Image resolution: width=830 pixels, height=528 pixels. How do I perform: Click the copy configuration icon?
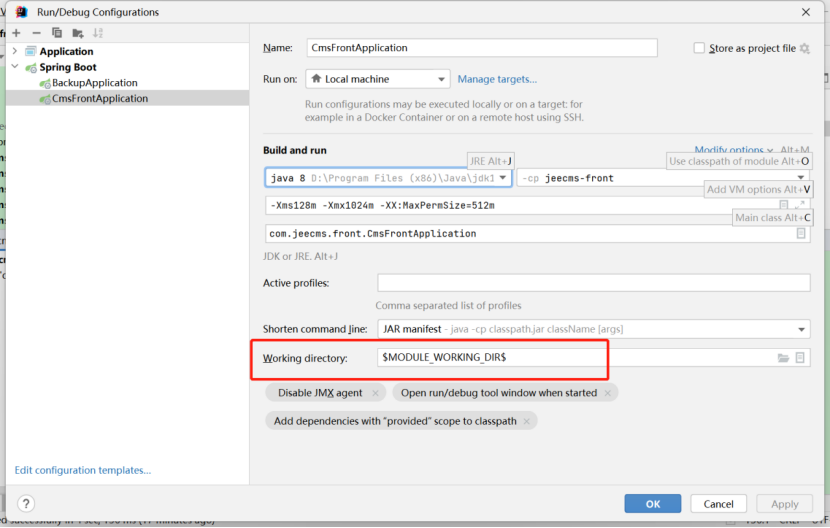click(x=56, y=33)
